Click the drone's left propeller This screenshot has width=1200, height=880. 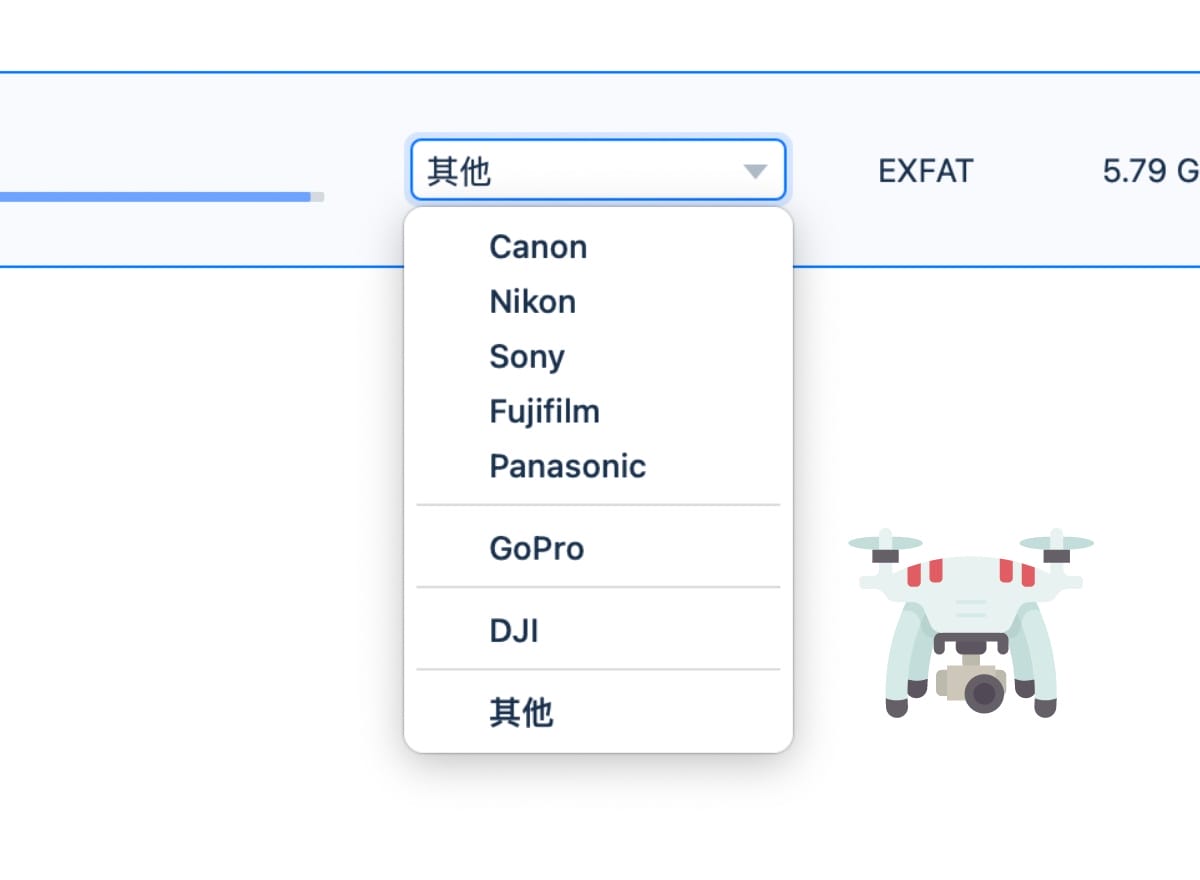[885, 544]
